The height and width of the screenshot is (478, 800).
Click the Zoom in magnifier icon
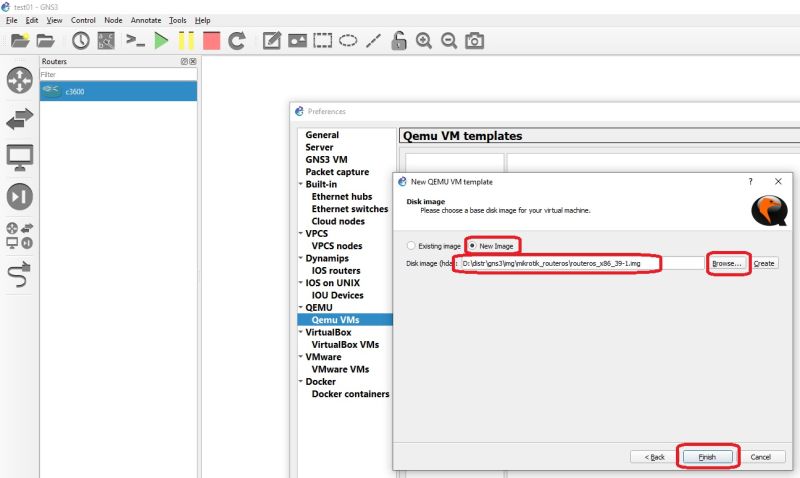click(424, 40)
